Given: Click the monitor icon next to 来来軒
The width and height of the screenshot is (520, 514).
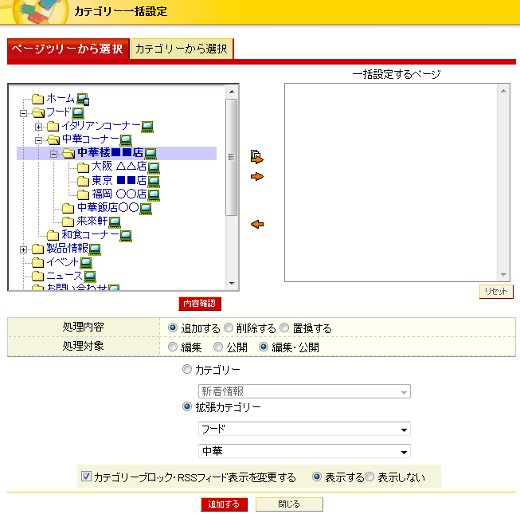Looking at the screenshot, I should pyautogui.click(x=114, y=222).
